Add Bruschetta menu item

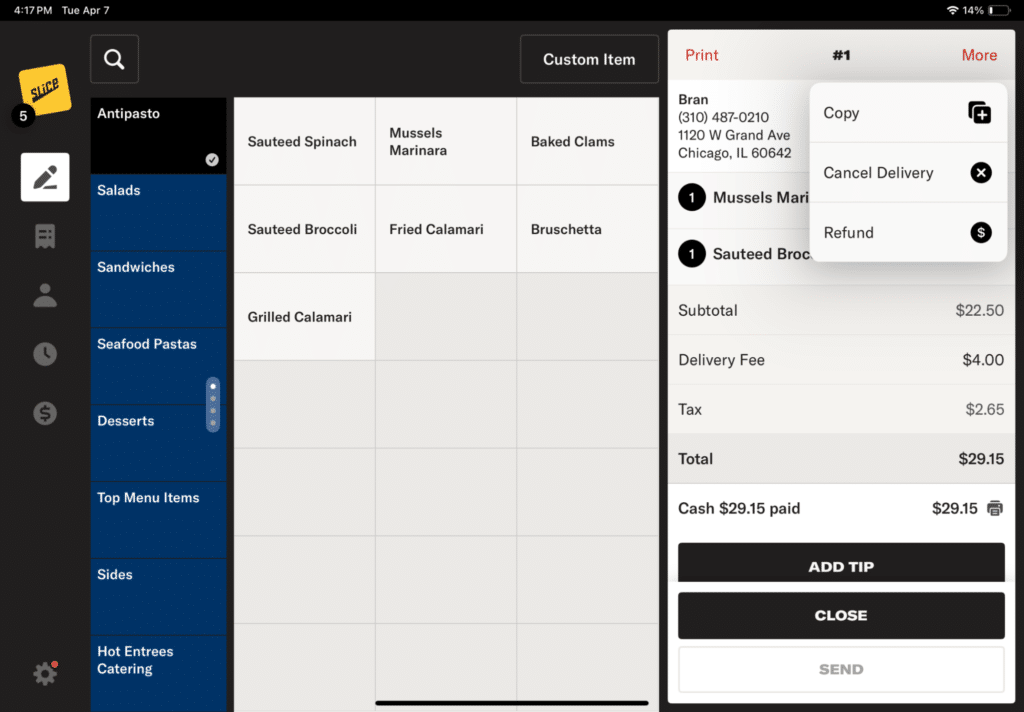[588, 229]
